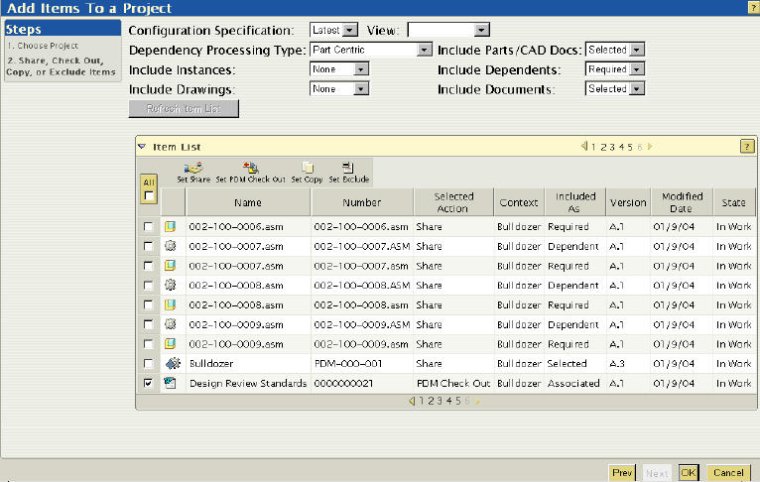Viewport: 760px width, 482px height.
Task: Click the Prev button
Action: 622,472
